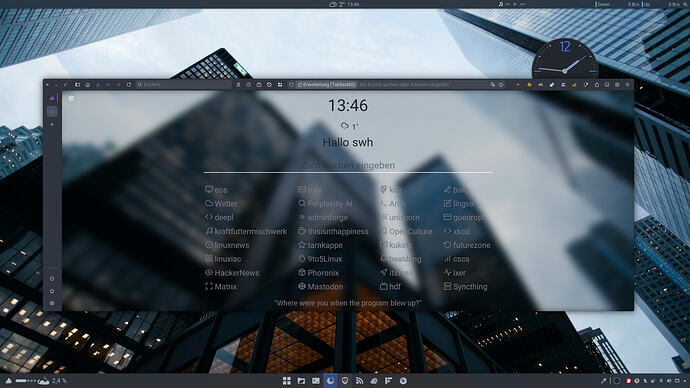The height and width of the screenshot is (388, 690).
Task: Click the volume icon in the system tray
Action: [x=669, y=381]
